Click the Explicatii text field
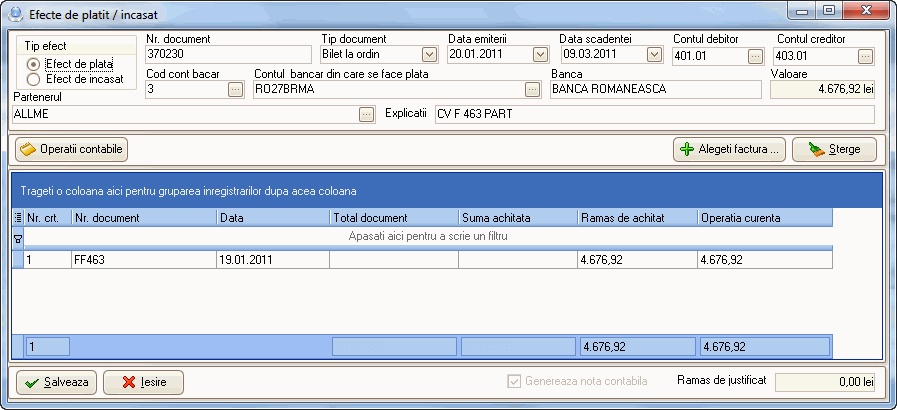 pyautogui.click(x=654, y=114)
